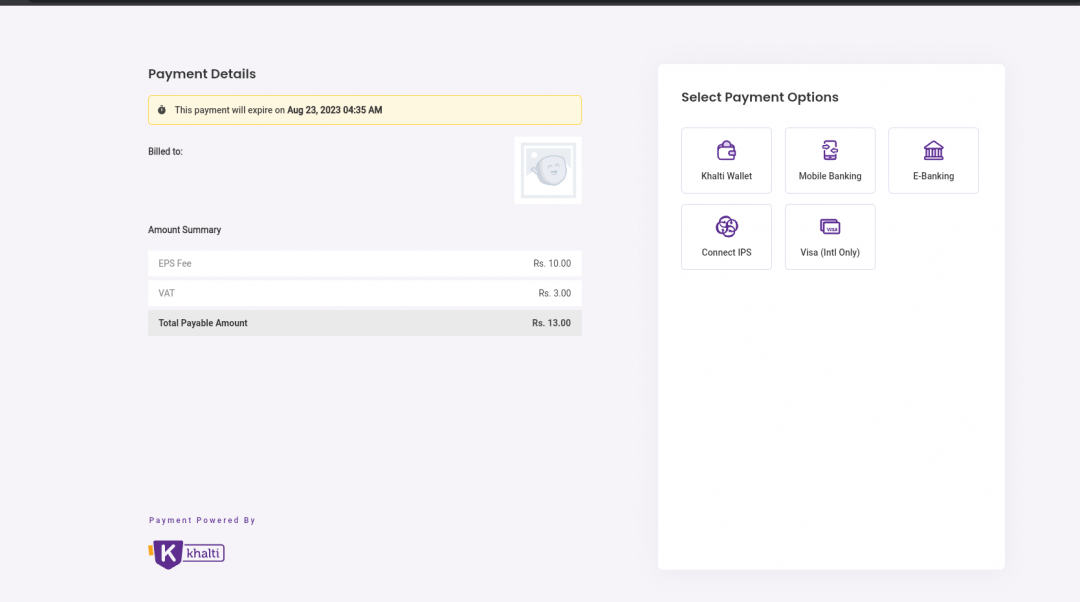Image resolution: width=1080 pixels, height=602 pixels.
Task: Click the stopwatch icon in expiry notice
Action: coord(162,110)
